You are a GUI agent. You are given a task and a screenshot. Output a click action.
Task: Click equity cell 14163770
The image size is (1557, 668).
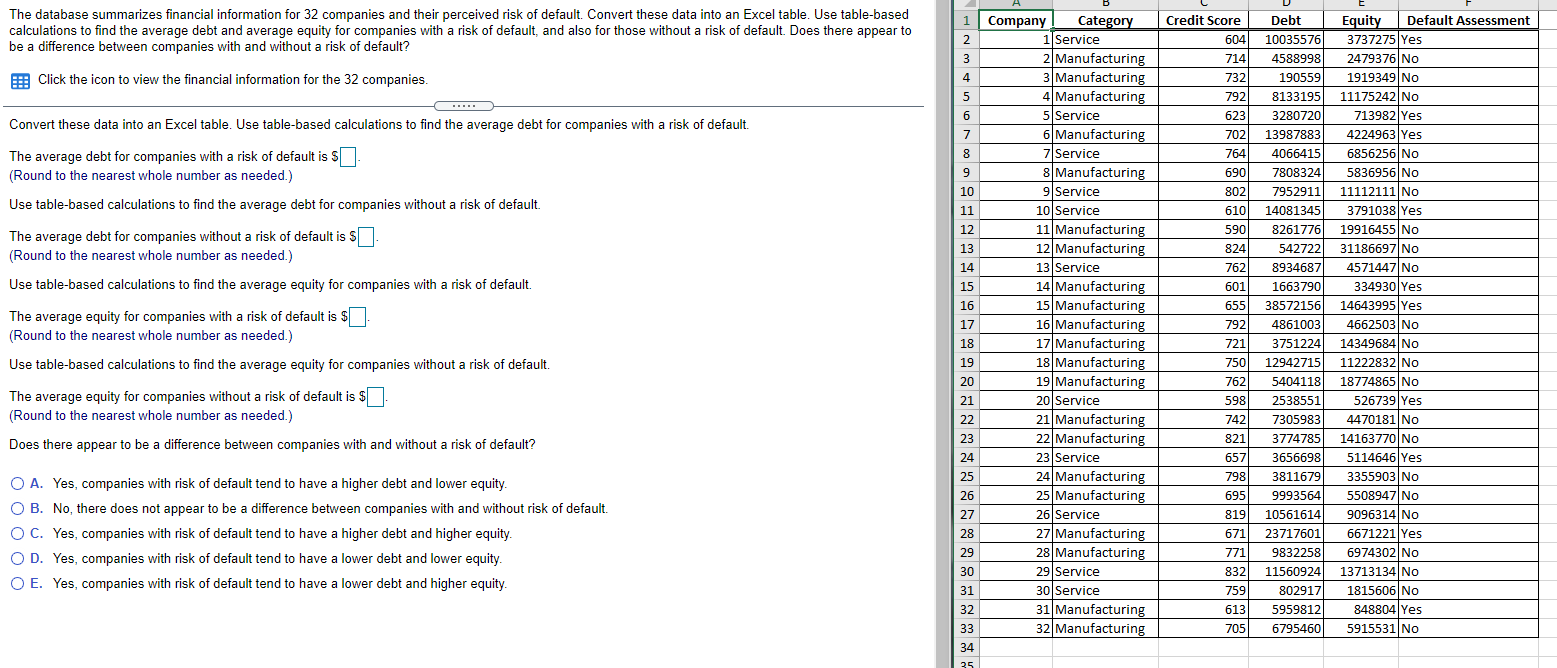click(1361, 438)
